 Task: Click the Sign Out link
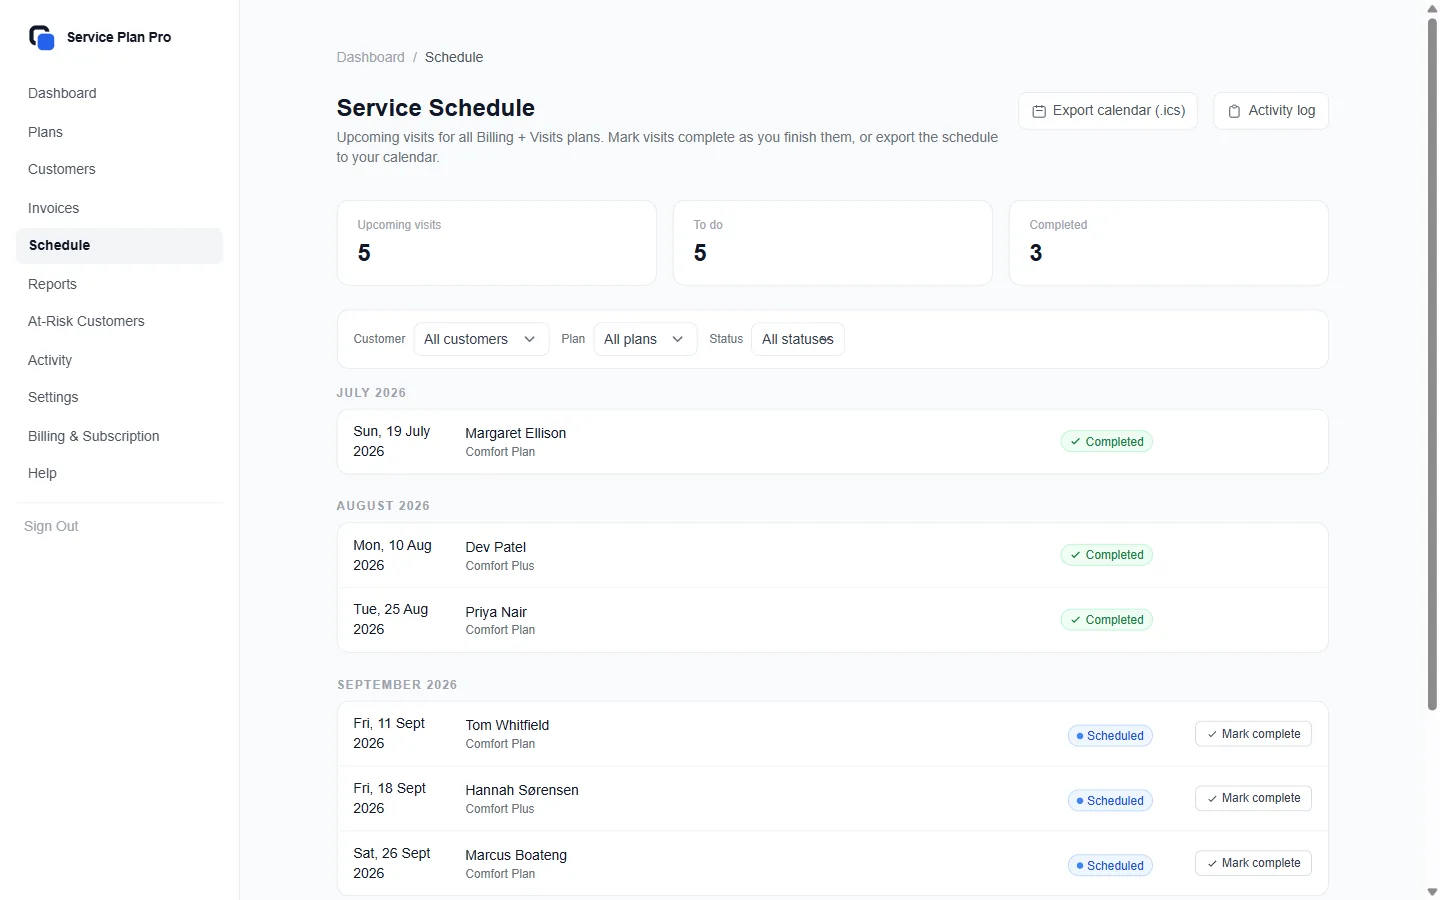(51, 526)
